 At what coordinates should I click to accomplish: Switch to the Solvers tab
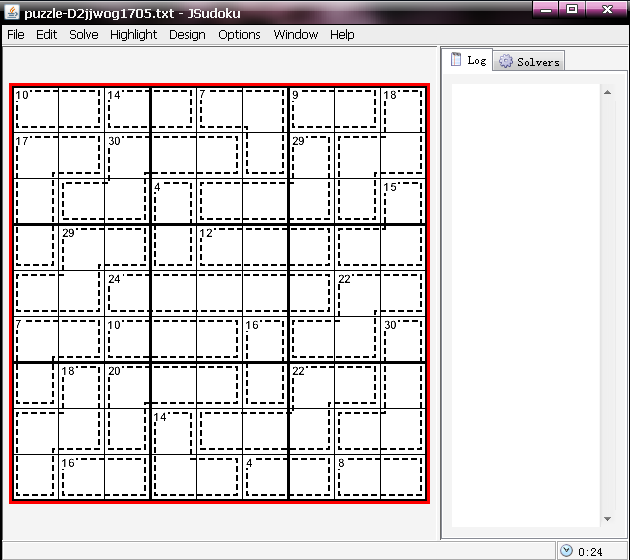529,61
